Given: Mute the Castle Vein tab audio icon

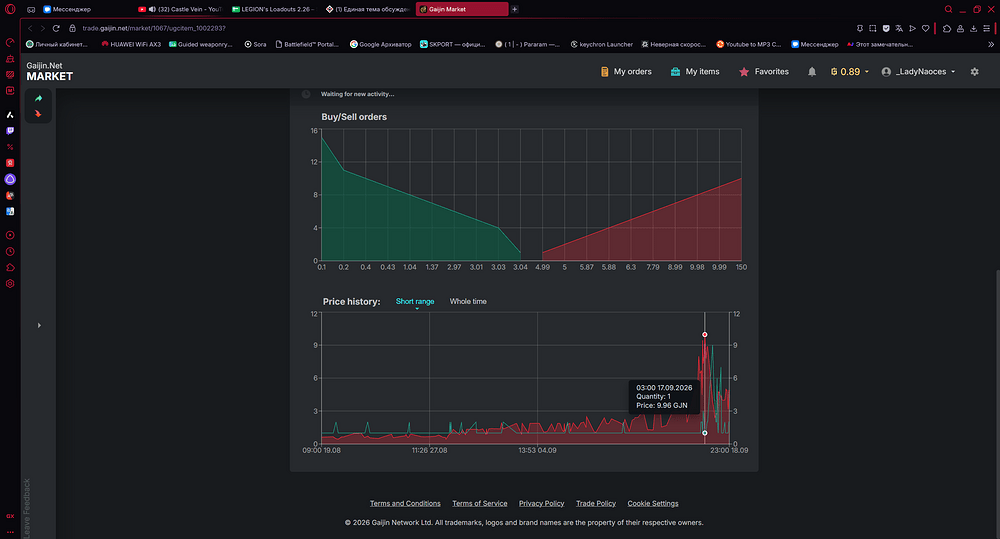Looking at the screenshot, I should coord(152,9).
